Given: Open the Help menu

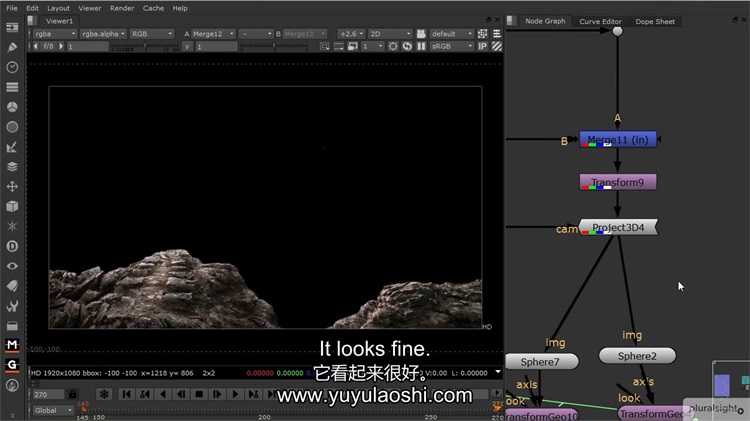Looking at the screenshot, I should (180, 8).
